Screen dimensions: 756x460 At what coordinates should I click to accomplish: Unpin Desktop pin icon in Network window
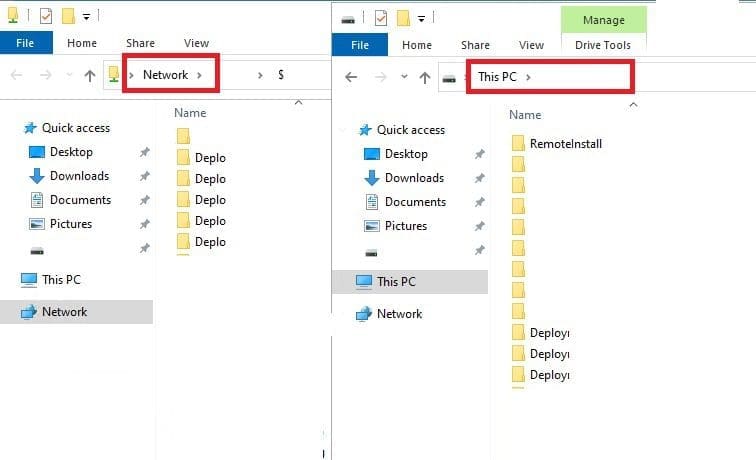point(145,152)
